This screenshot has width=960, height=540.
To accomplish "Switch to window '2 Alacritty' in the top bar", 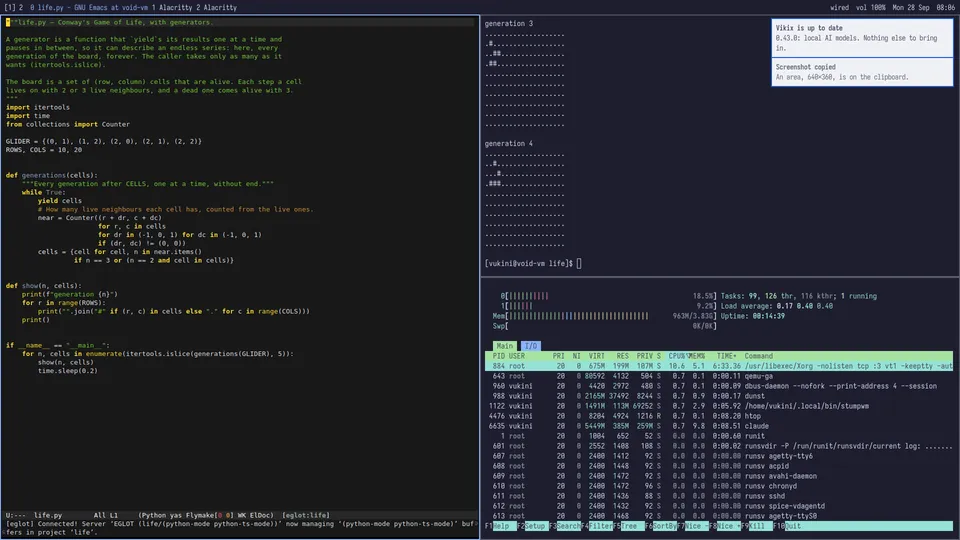I will click(x=216, y=7).
